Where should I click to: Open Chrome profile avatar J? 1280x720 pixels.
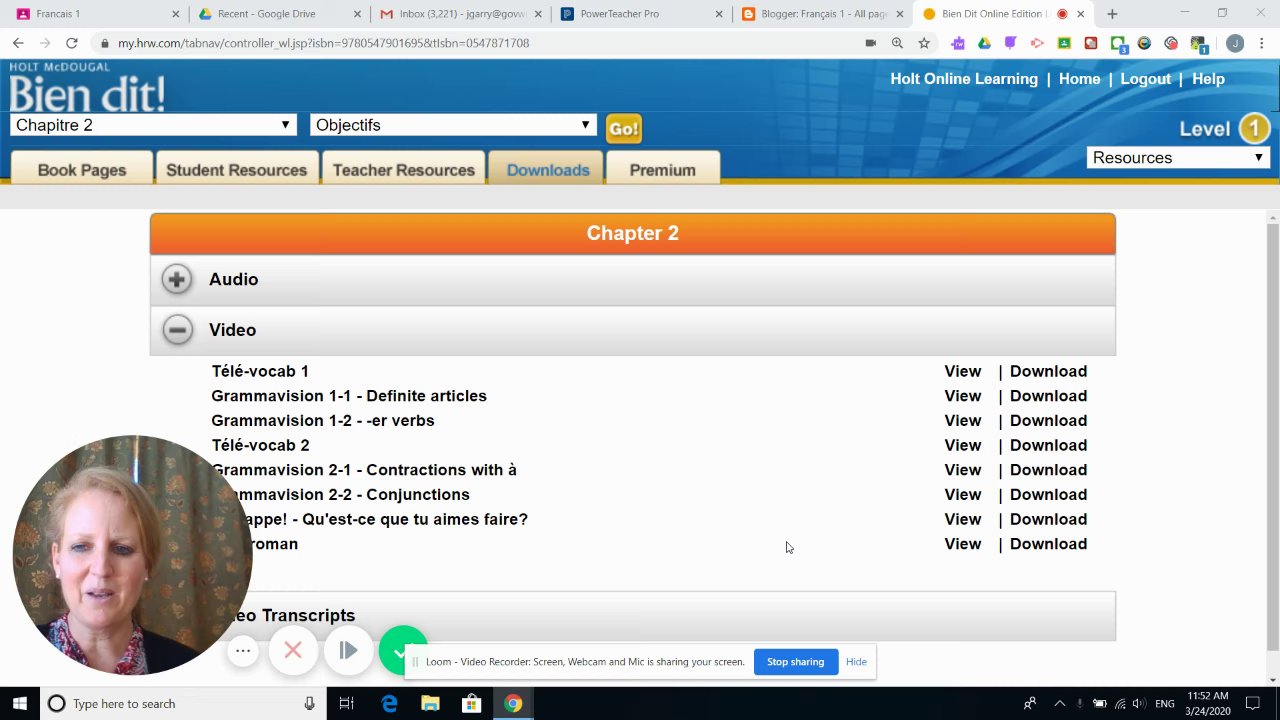tap(1235, 43)
